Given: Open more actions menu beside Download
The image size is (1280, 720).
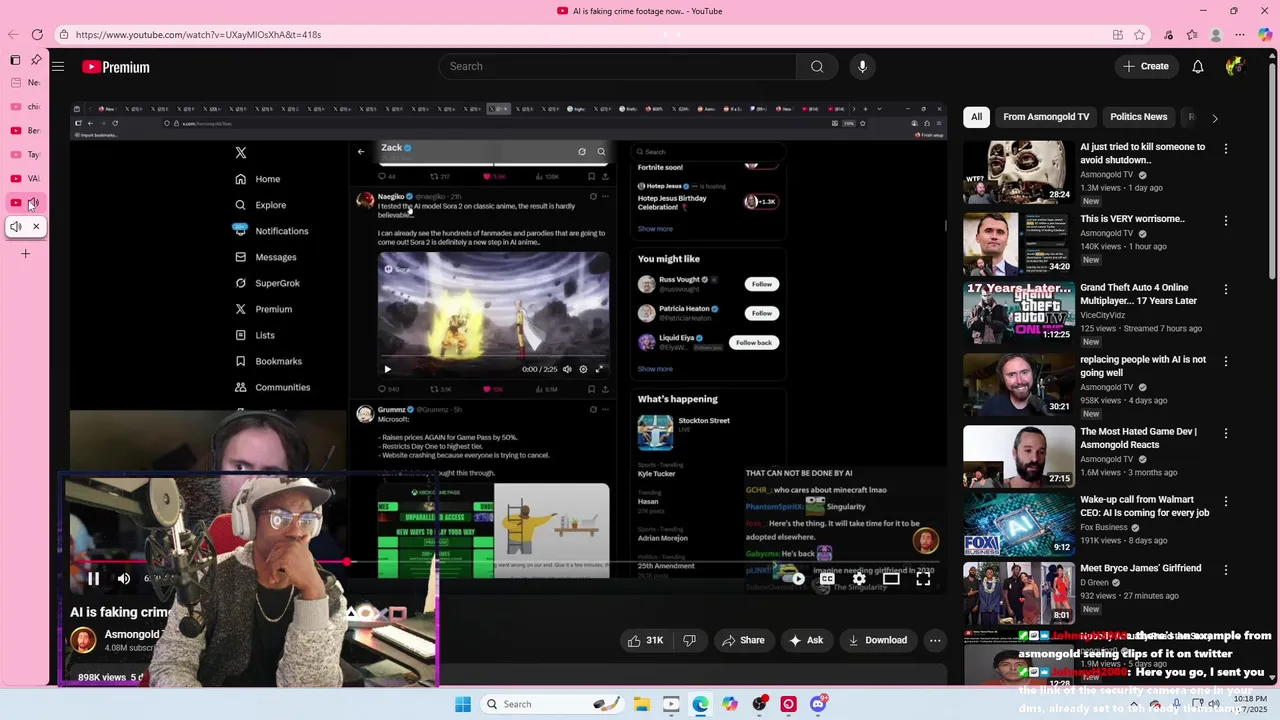Looking at the screenshot, I should point(935,640).
